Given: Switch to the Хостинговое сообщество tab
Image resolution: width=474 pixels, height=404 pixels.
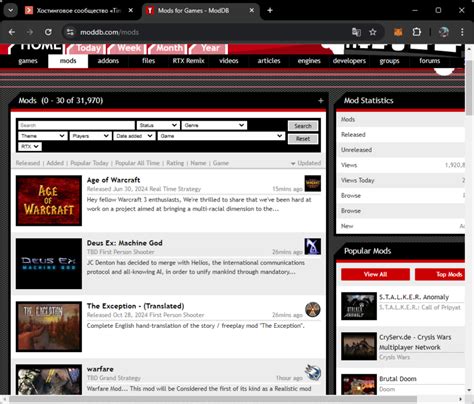Looking at the screenshot, I should 79,10.
